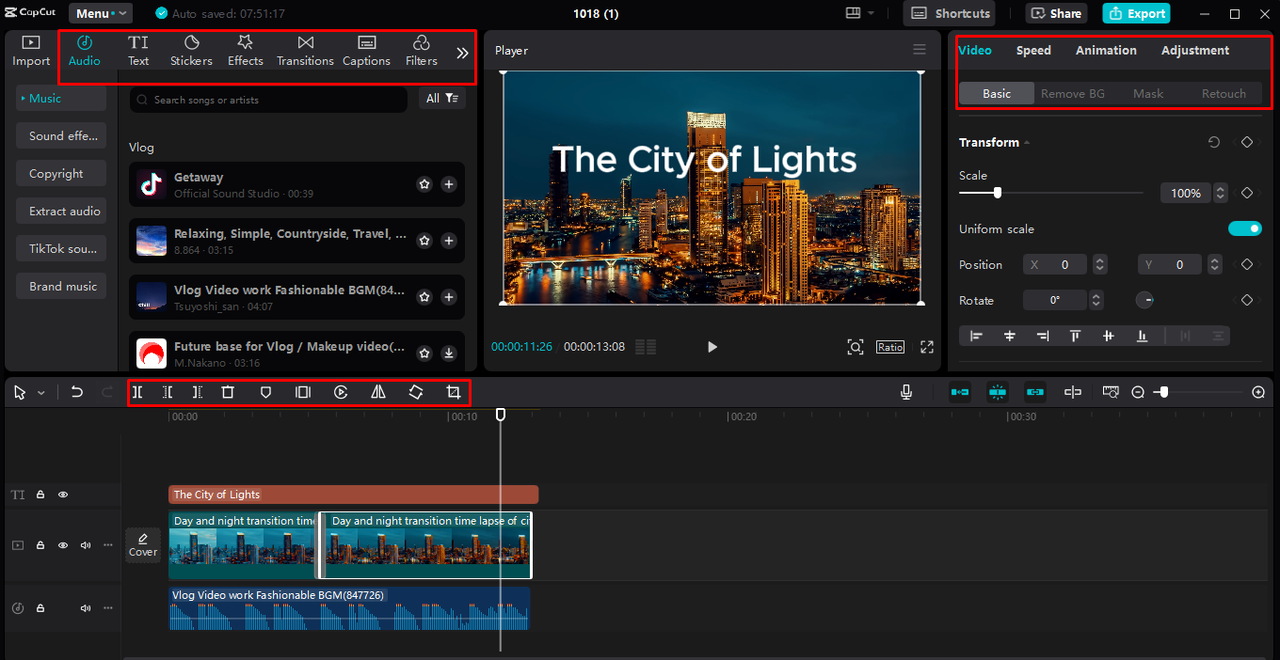
Task: Click the Ratio button in player
Action: click(890, 347)
